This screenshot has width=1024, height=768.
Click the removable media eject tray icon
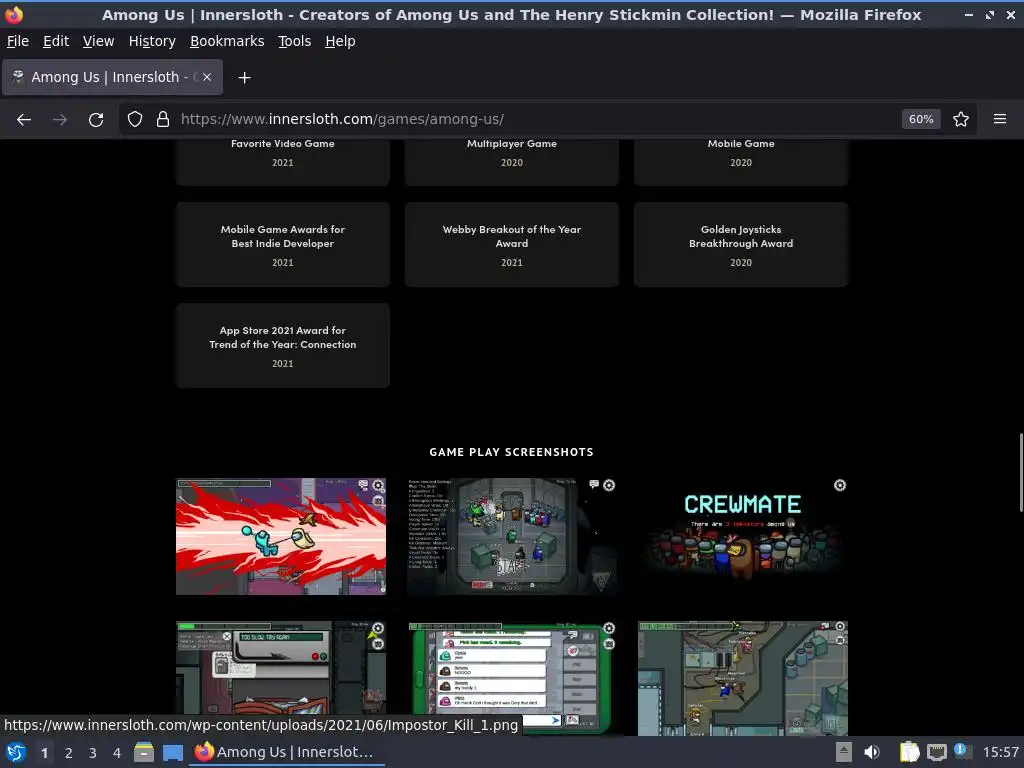[x=844, y=752]
